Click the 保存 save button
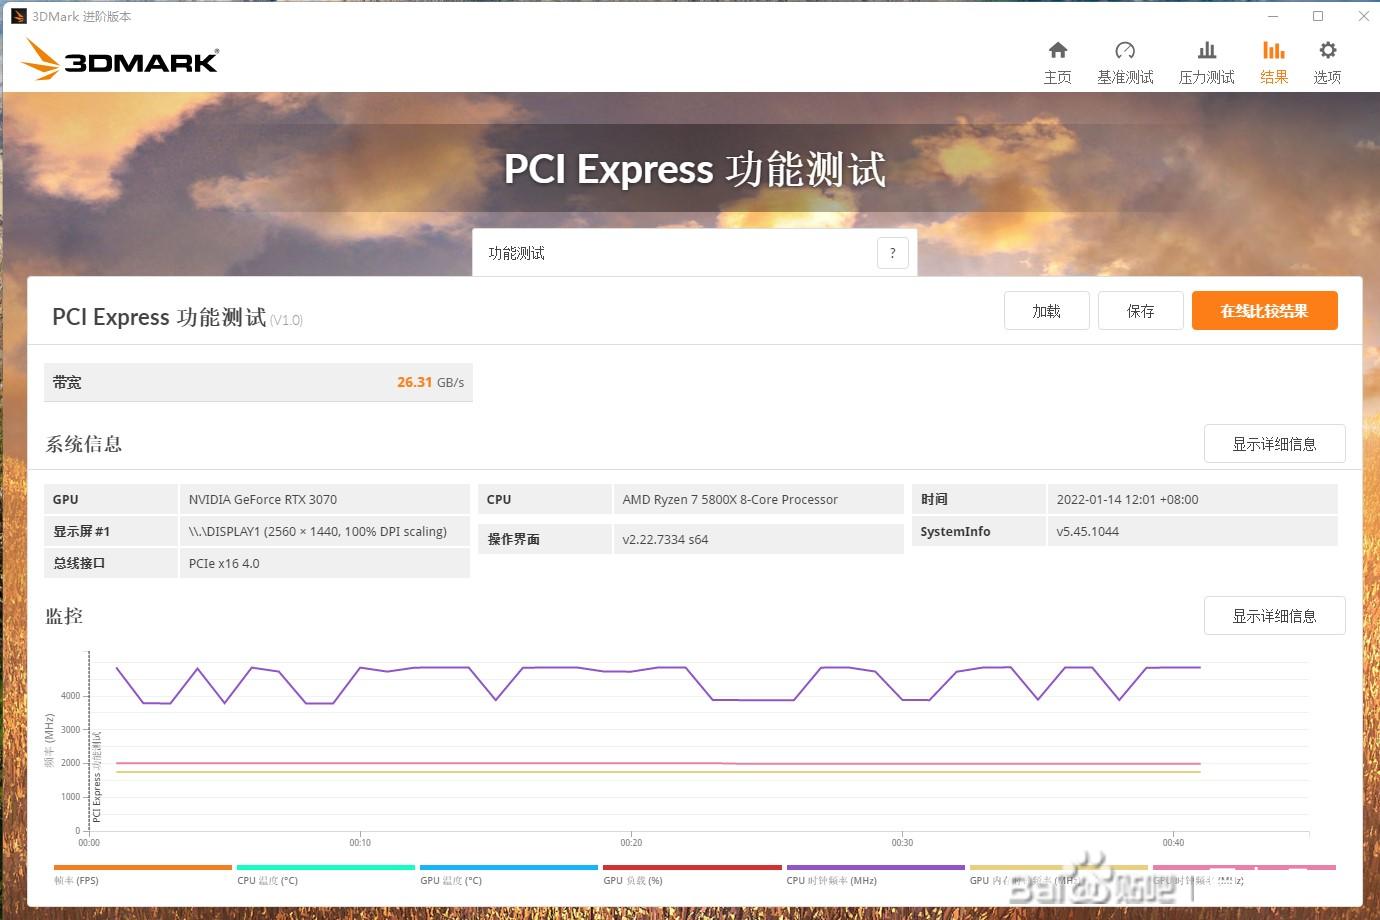This screenshot has width=1380, height=920. pyautogui.click(x=1141, y=311)
